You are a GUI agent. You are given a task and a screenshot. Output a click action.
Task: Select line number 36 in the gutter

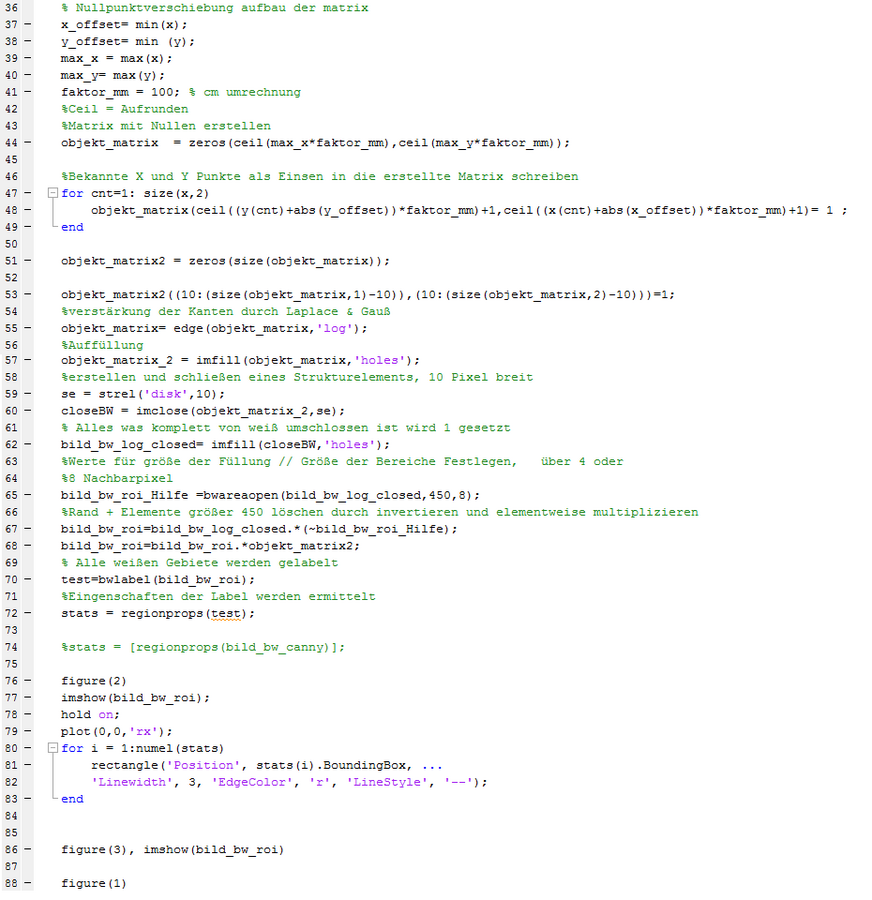click(x=11, y=8)
